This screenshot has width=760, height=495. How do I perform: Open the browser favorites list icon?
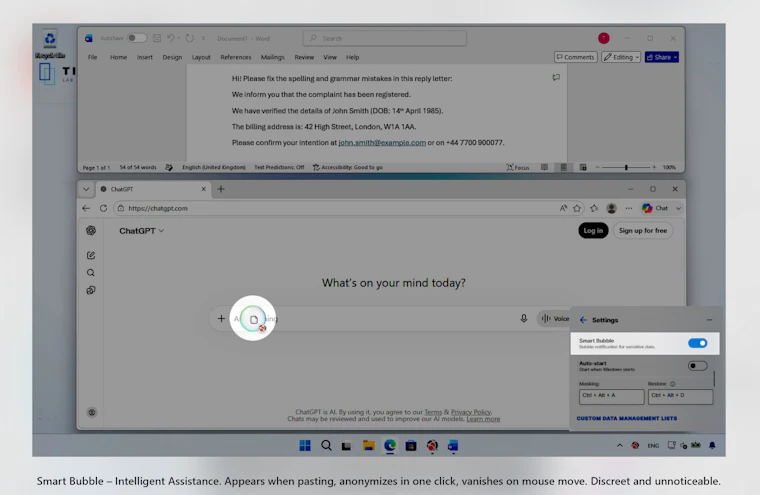594,208
